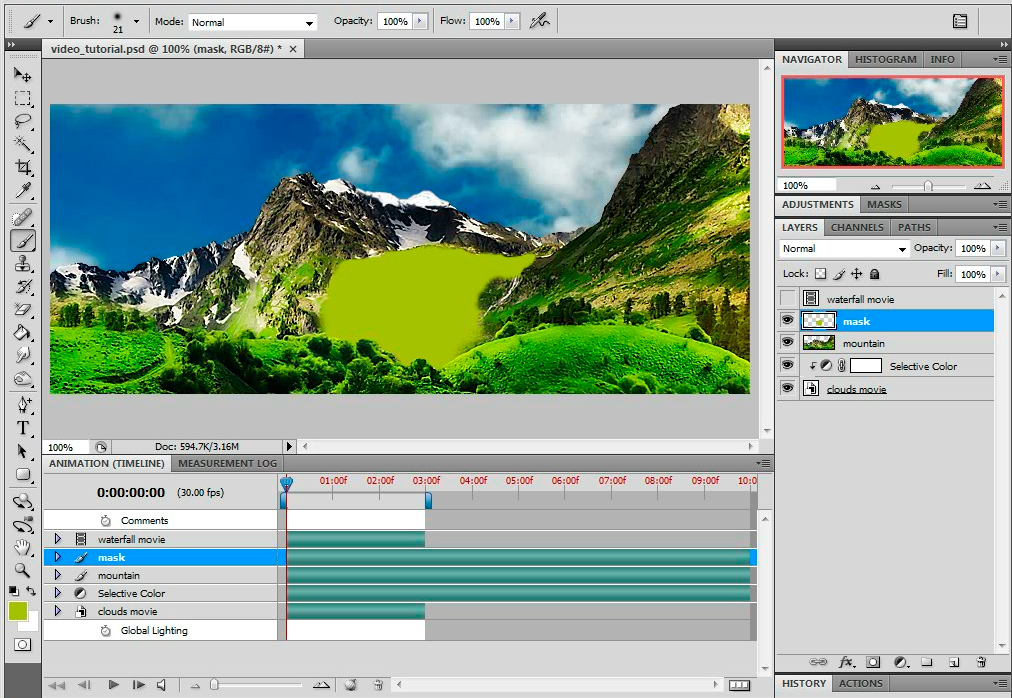Add a layer mask

873,662
